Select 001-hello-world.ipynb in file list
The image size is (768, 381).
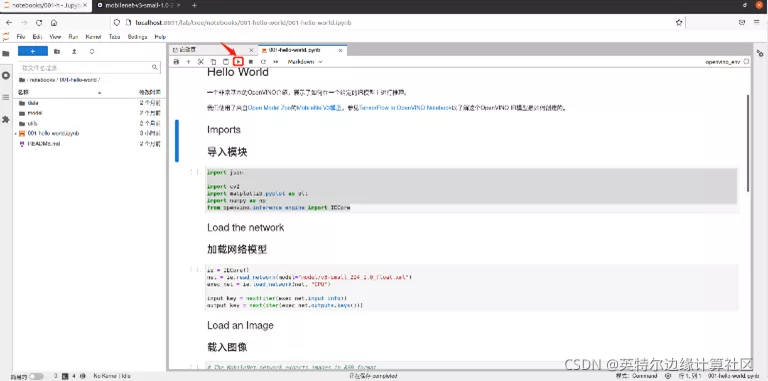click(x=89, y=133)
